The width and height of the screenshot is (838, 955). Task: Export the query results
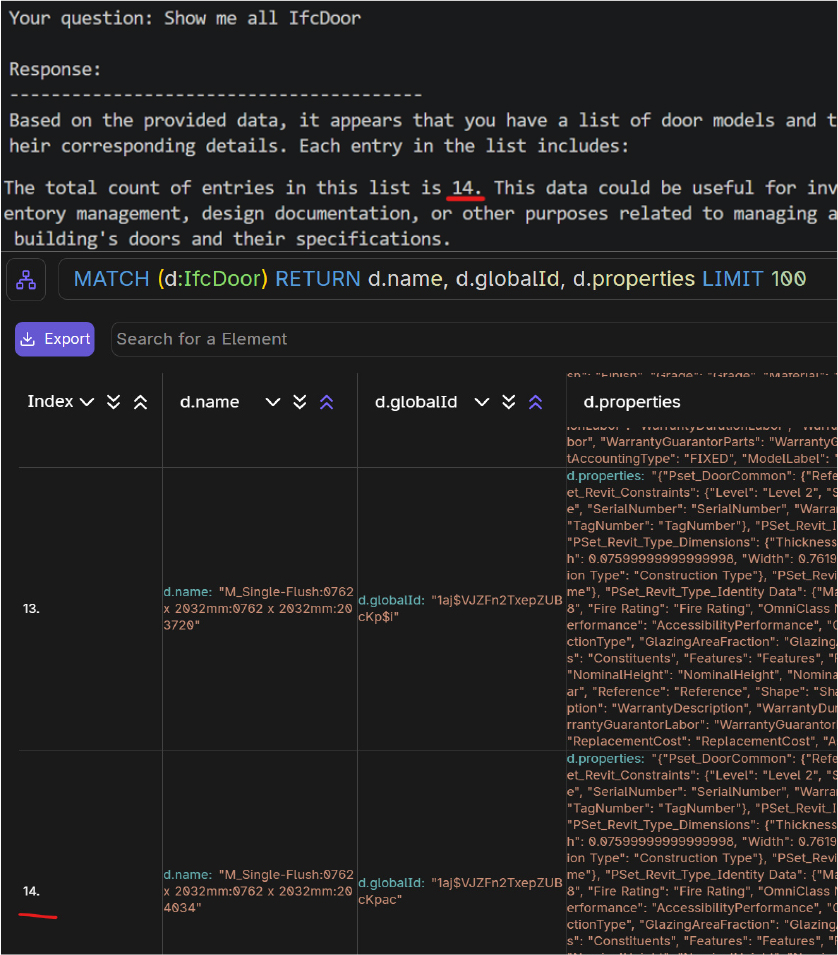click(55, 339)
